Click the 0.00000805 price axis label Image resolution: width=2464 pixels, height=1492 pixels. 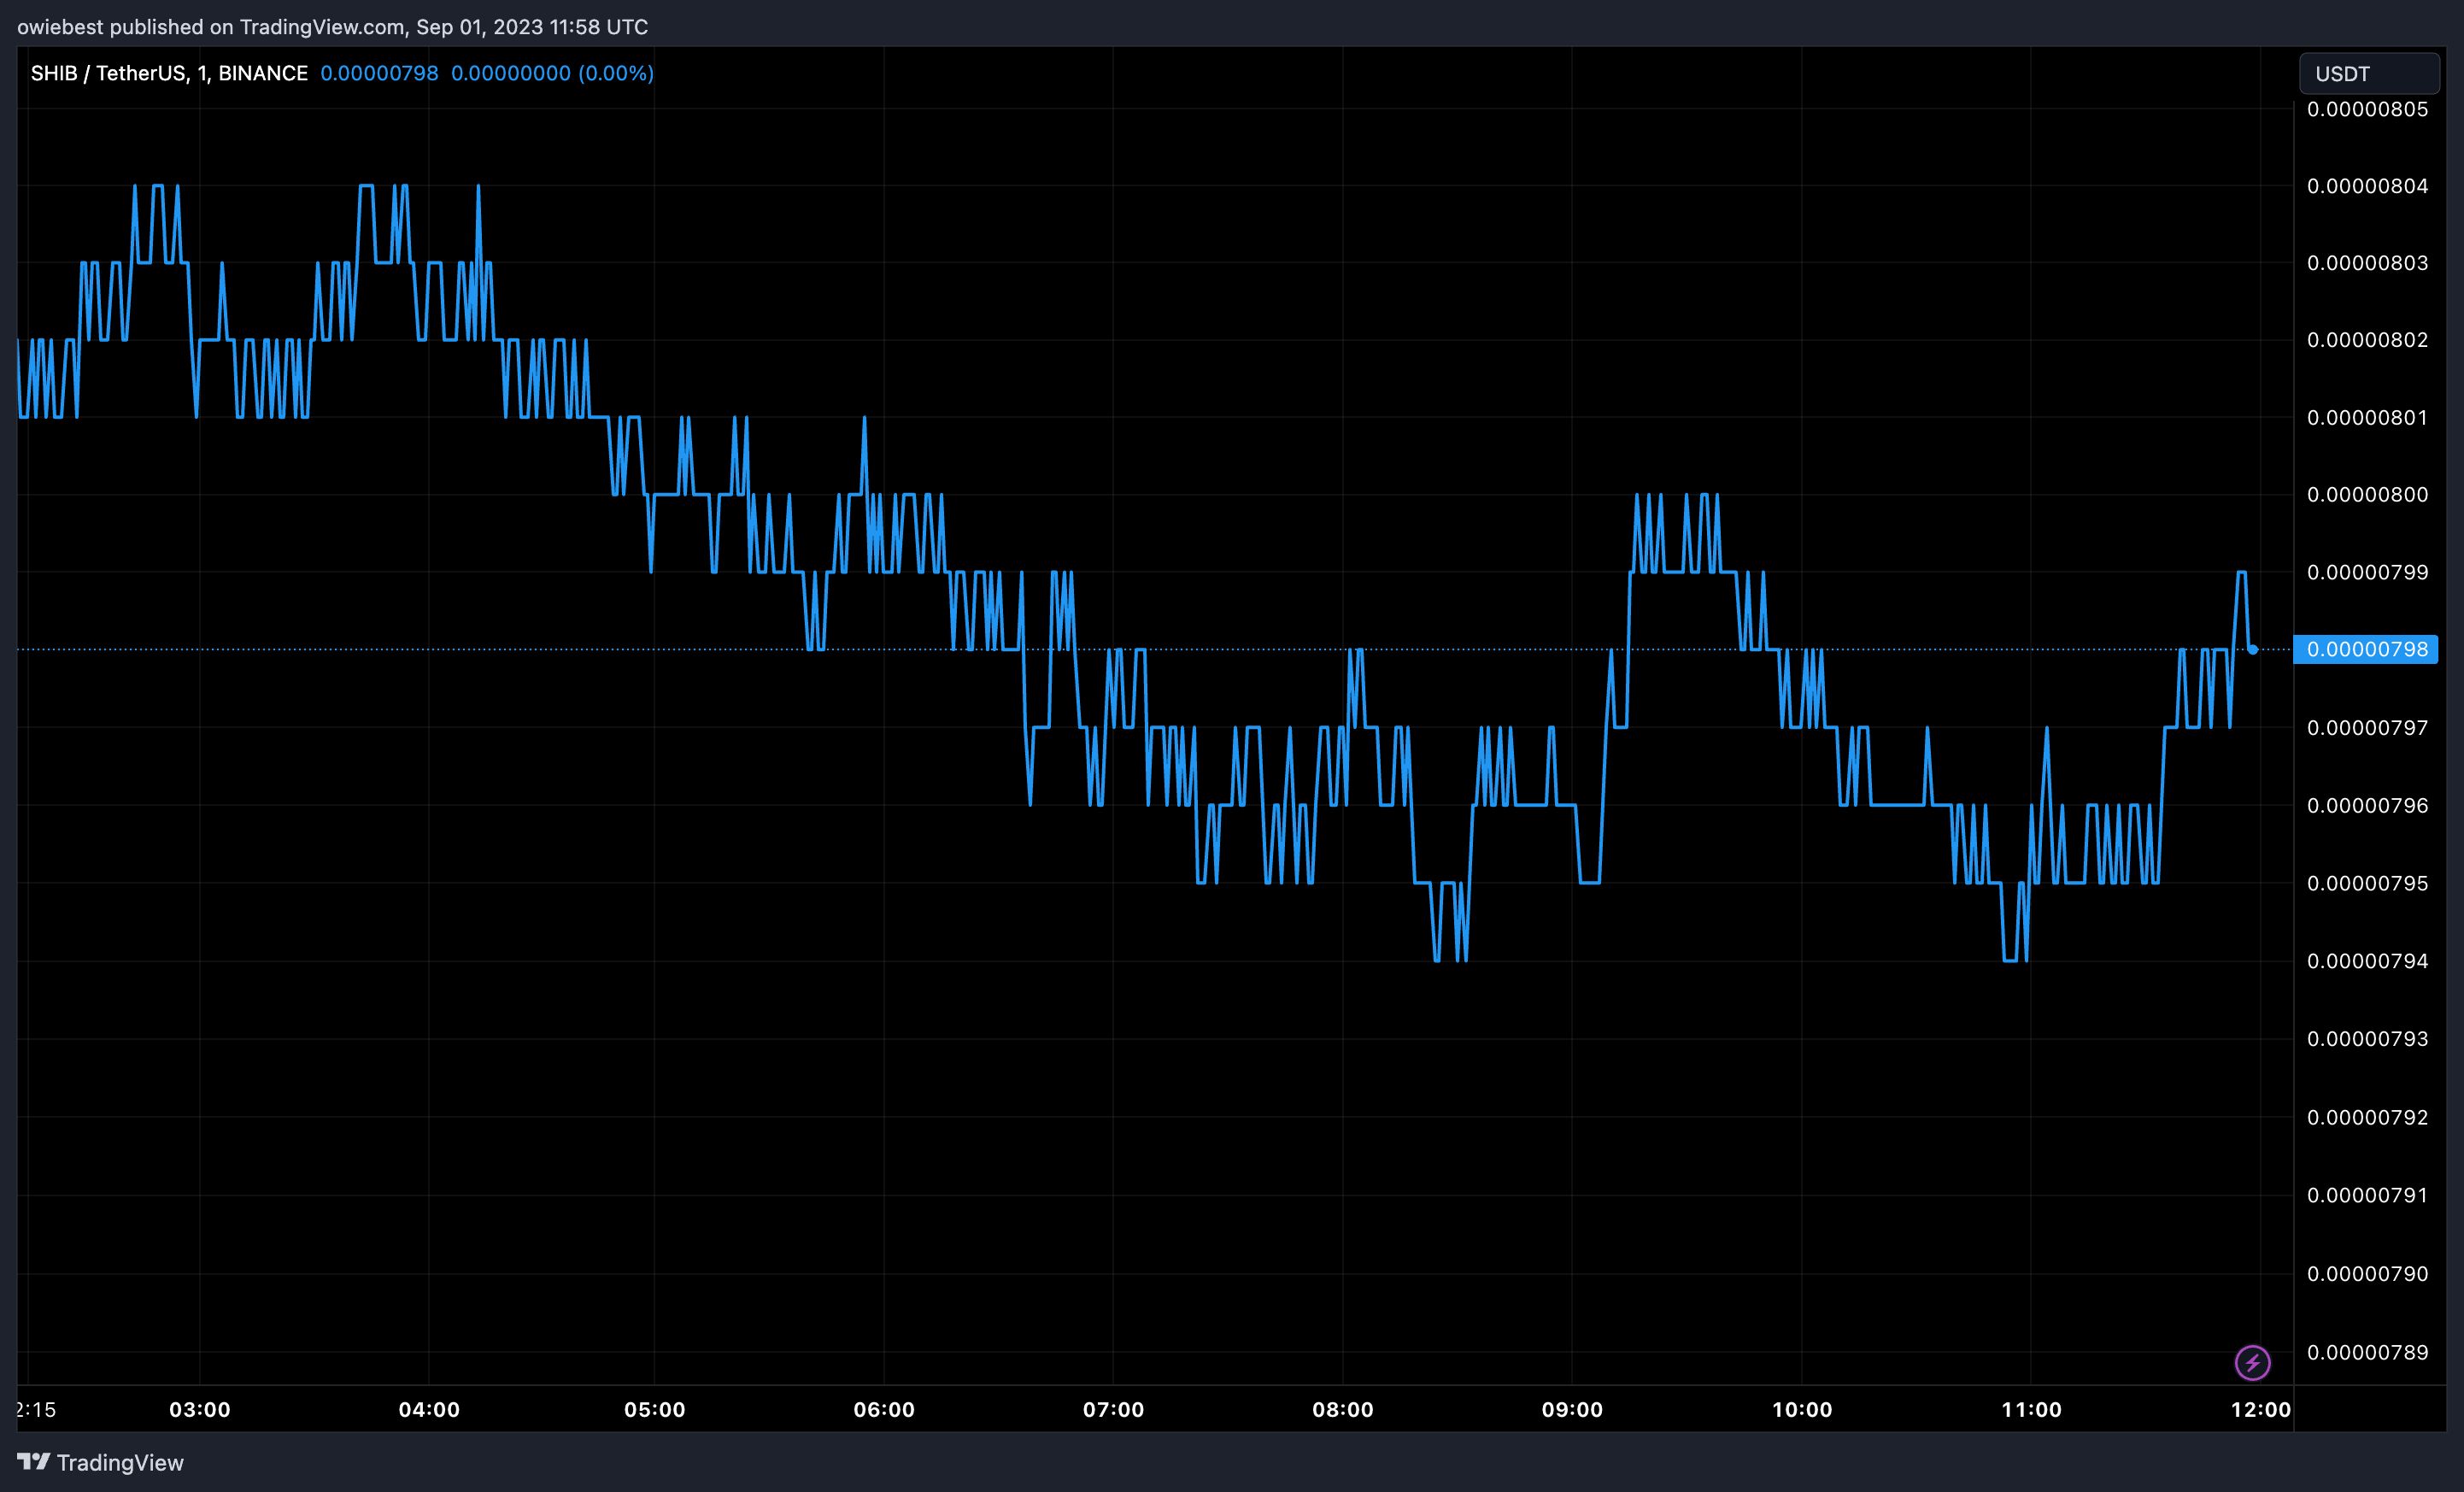tap(2367, 109)
